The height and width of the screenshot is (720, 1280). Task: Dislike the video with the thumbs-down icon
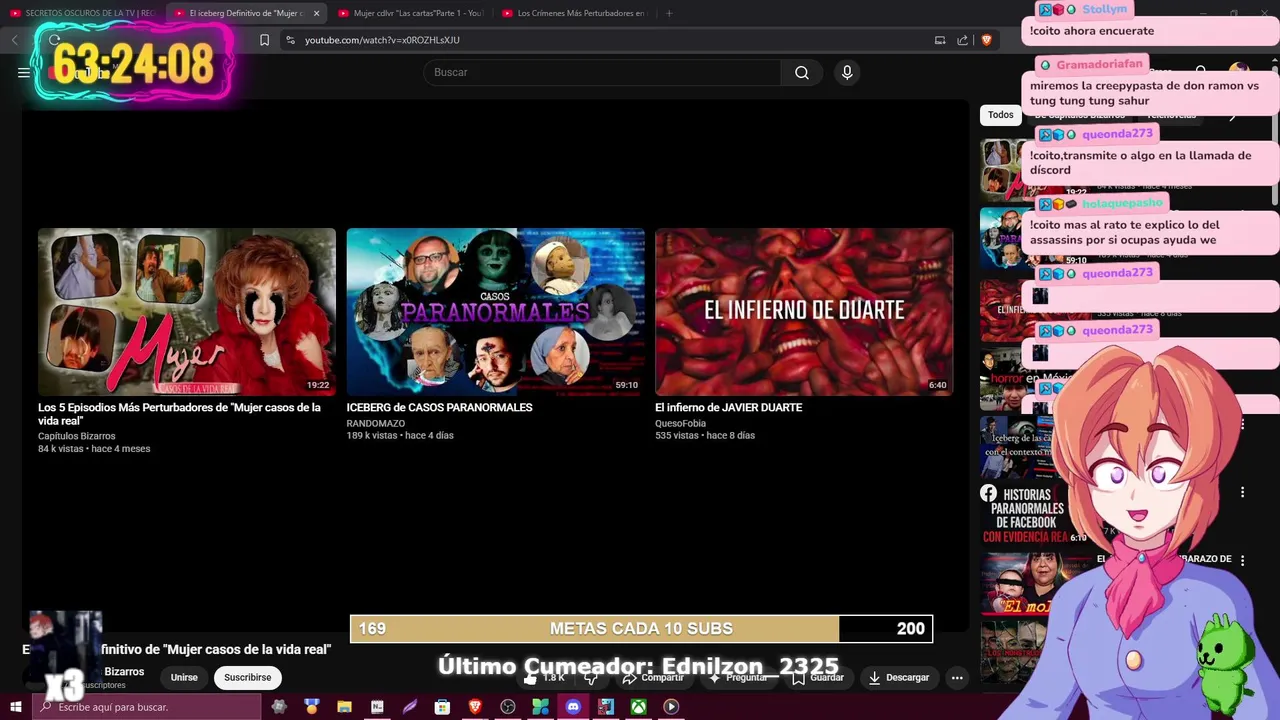591,677
